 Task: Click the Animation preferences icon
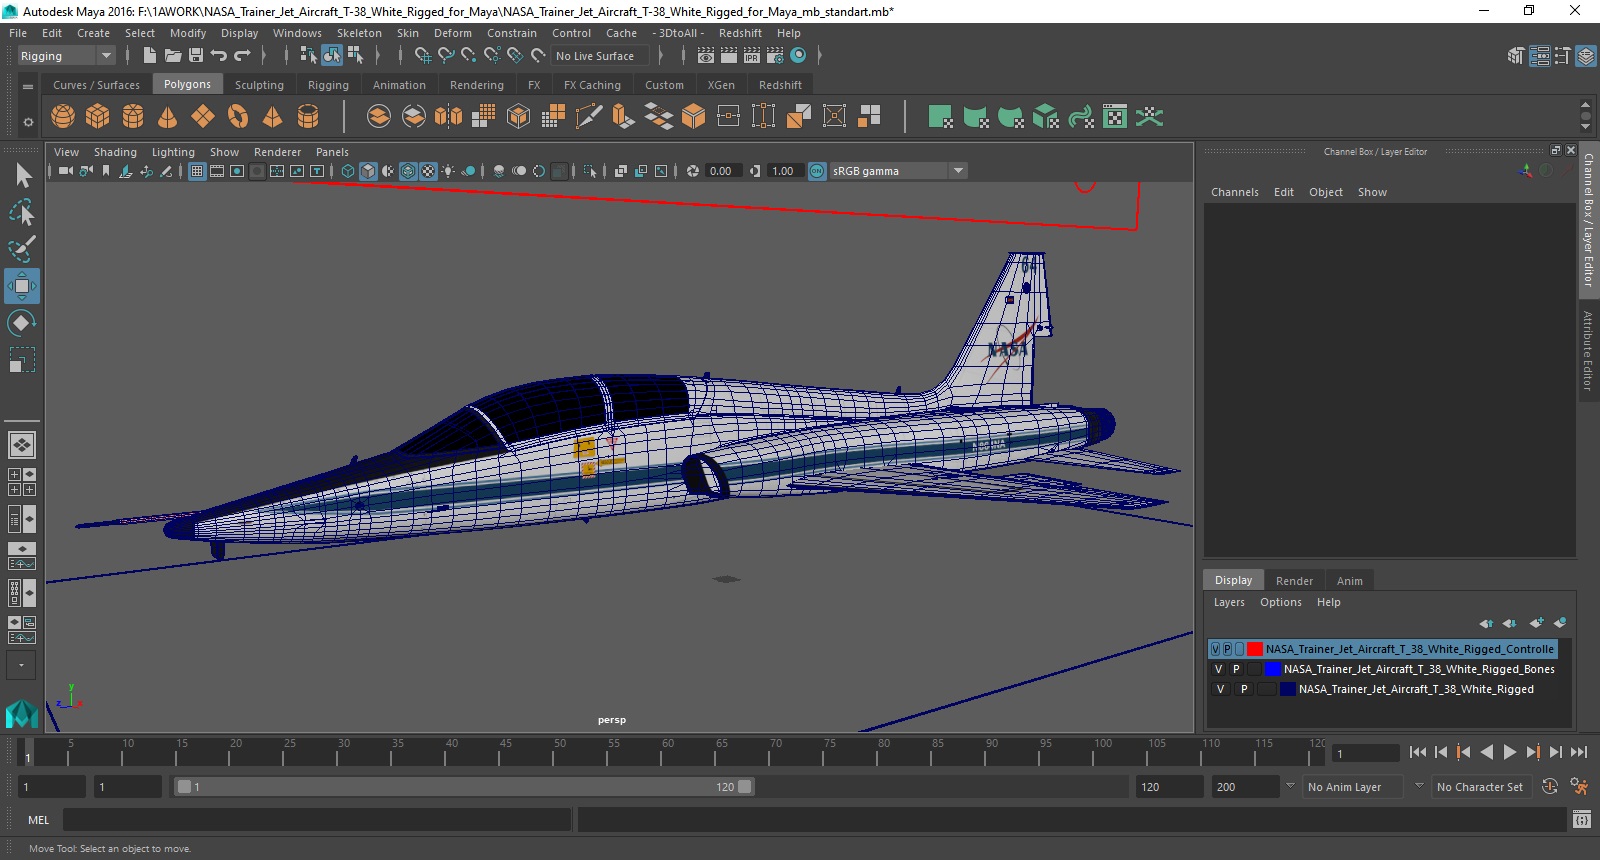1579,787
